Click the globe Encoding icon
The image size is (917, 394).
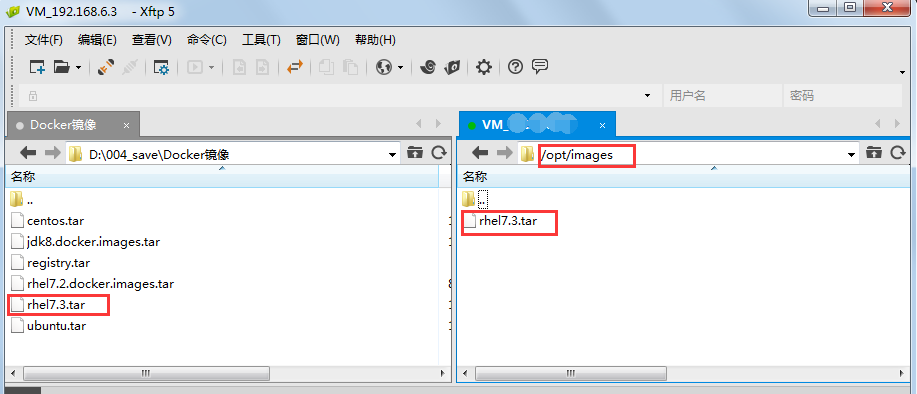click(384, 67)
